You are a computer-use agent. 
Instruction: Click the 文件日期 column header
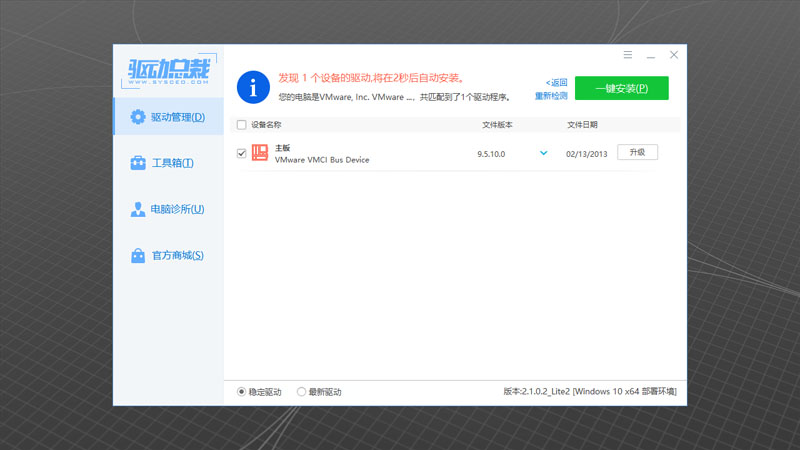pyautogui.click(x=582, y=125)
